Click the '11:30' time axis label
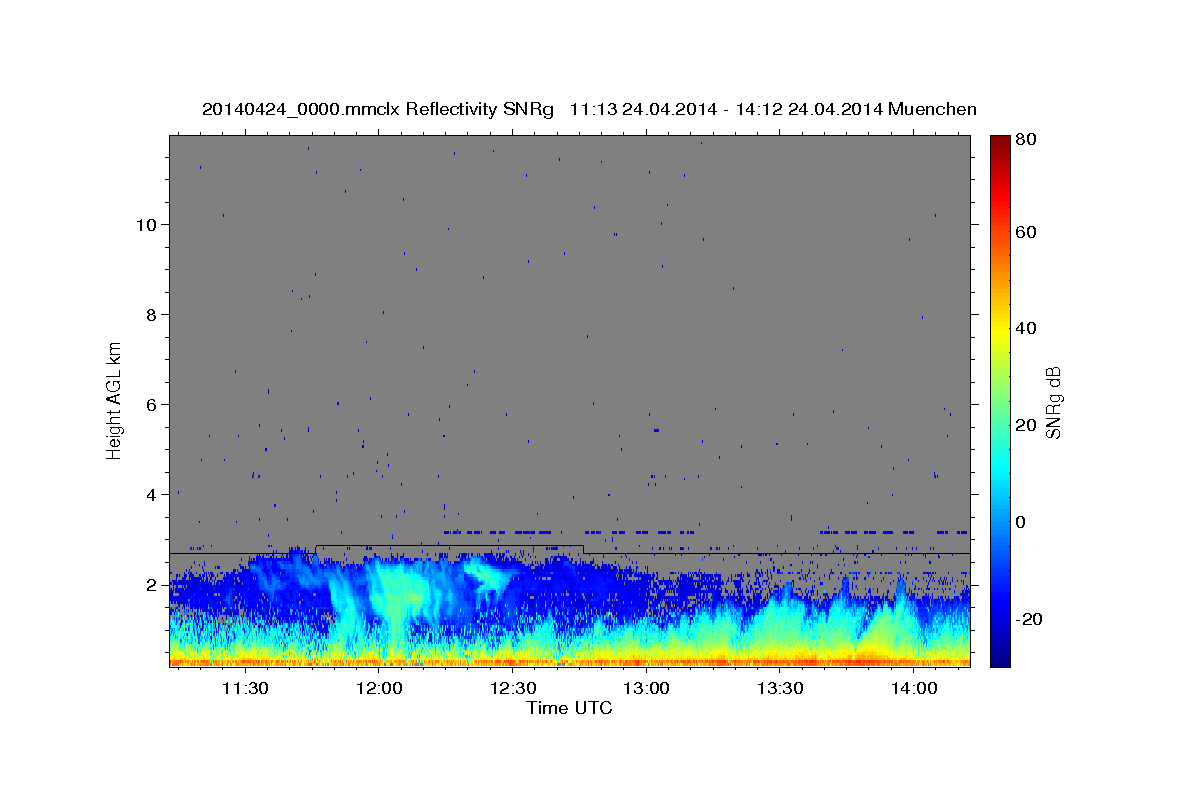1200x800 pixels. point(245,689)
